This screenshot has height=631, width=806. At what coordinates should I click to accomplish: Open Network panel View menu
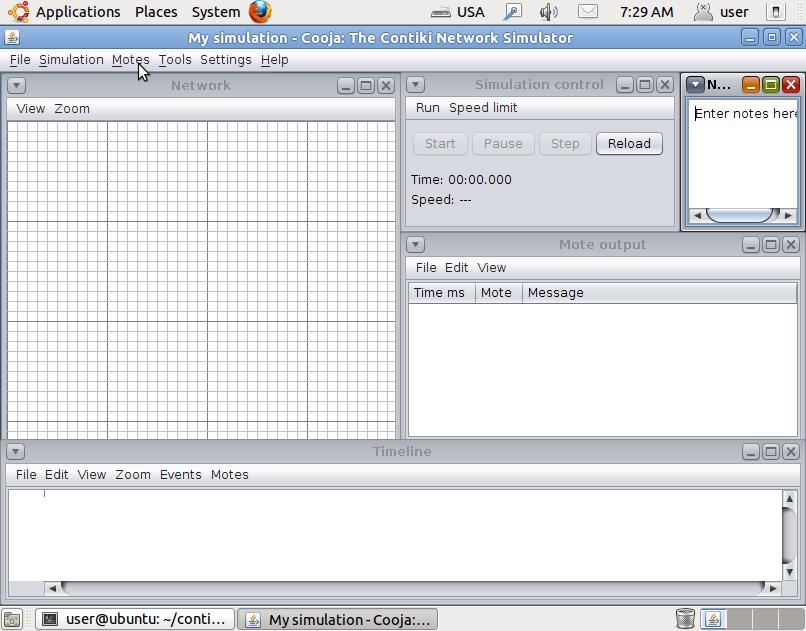pos(31,109)
